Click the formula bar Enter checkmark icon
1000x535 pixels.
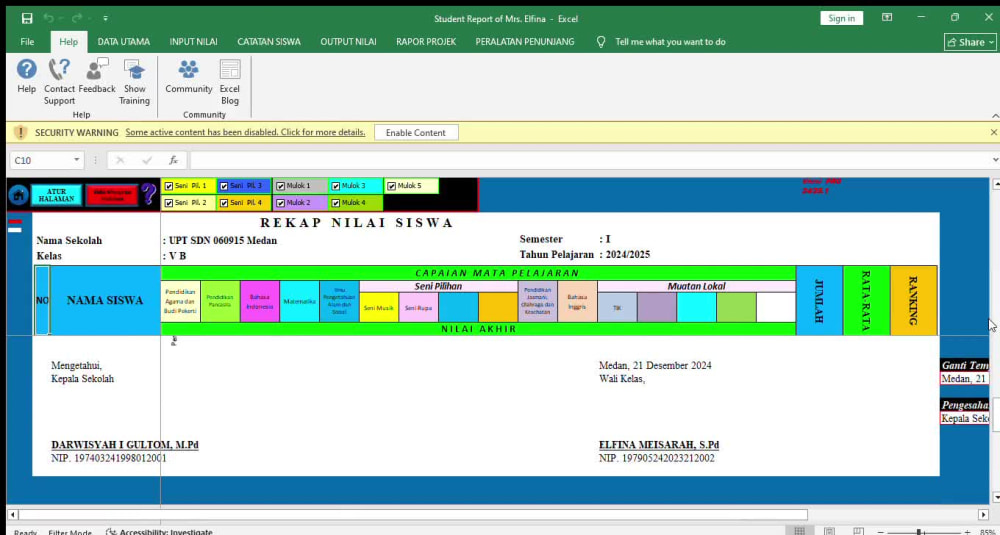pos(147,160)
